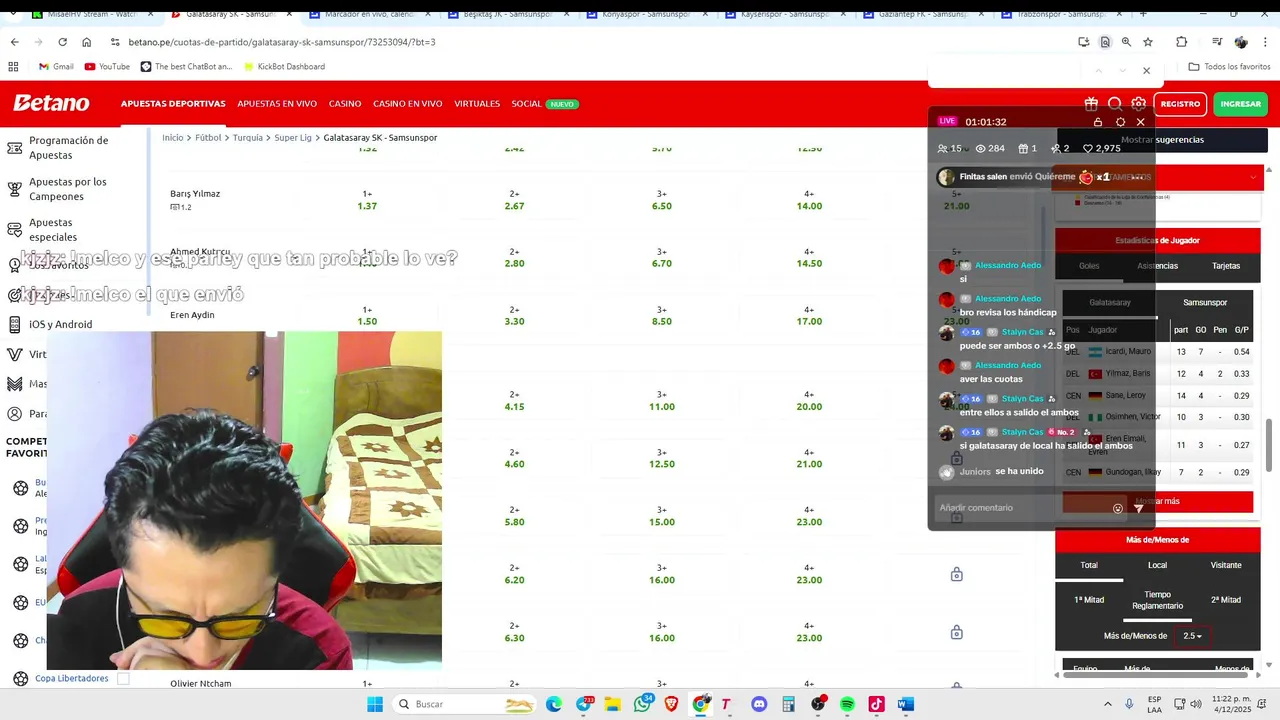The width and height of the screenshot is (1280, 720).
Task: Open browser zoom magnifier icon in address bar
Action: point(1126,42)
